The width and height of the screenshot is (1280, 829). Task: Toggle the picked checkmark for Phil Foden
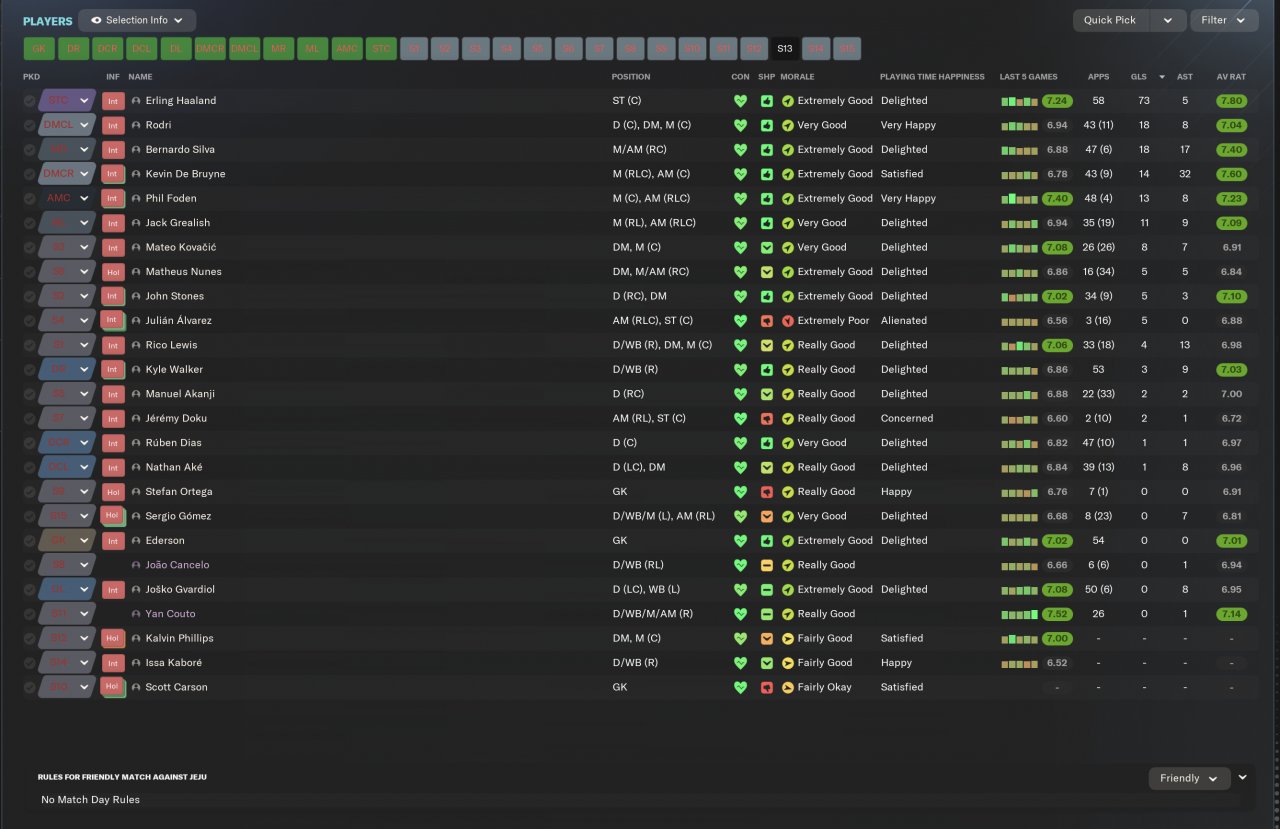coord(30,199)
